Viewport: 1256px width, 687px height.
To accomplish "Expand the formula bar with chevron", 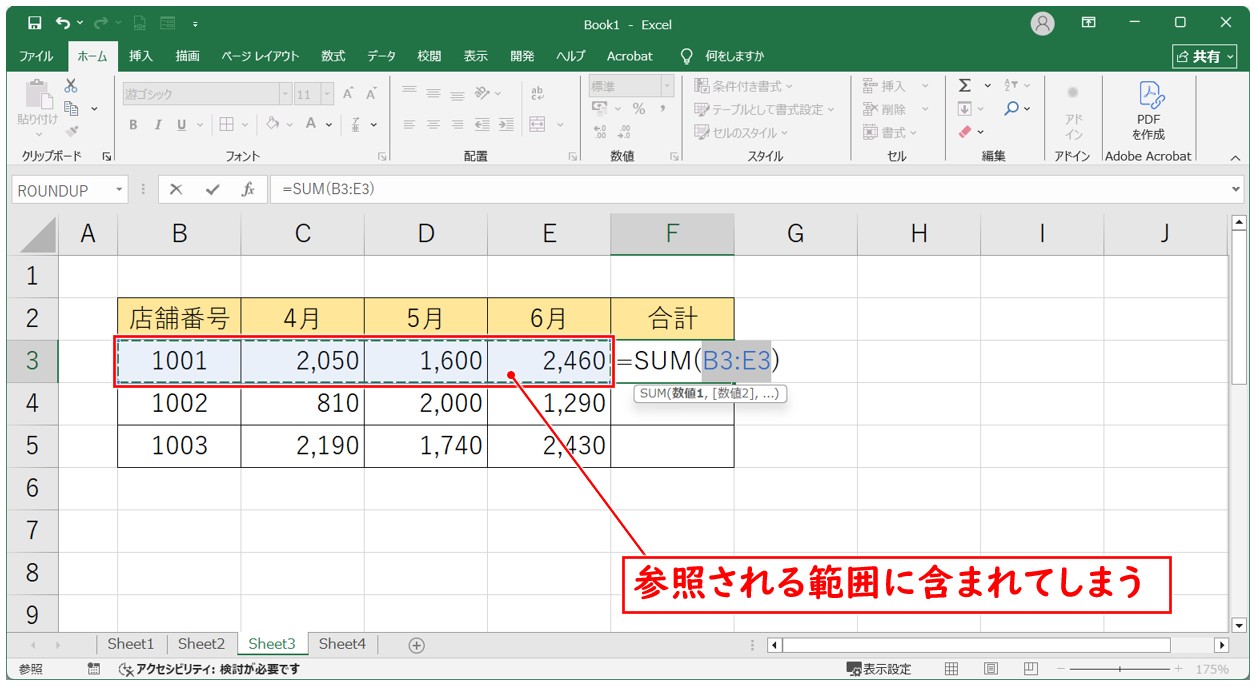I will [1236, 189].
